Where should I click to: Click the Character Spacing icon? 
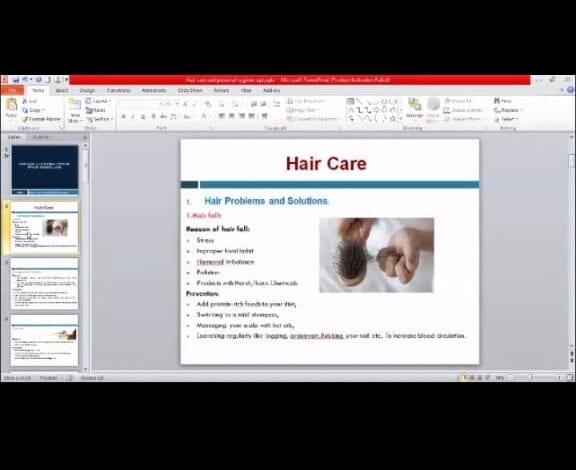tap(173, 116)
